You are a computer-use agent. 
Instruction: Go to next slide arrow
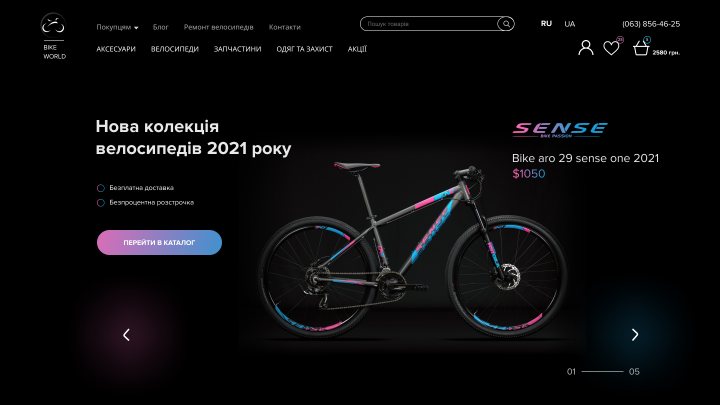coord(635,335)
